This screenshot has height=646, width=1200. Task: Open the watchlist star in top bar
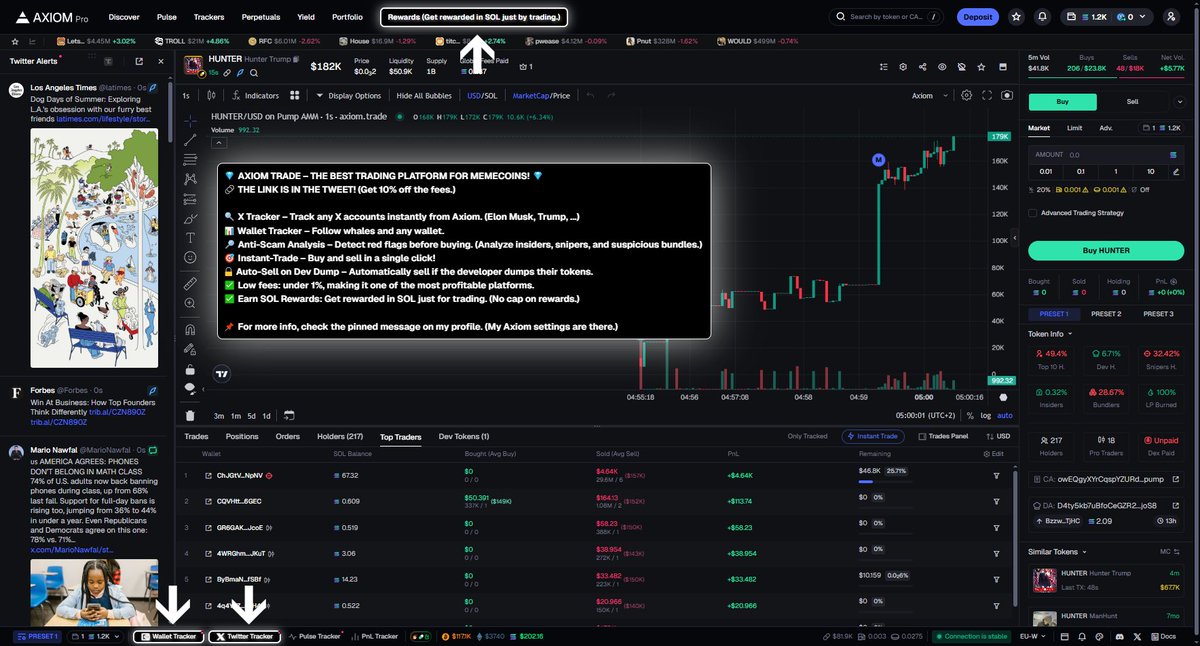(1016, 17)
